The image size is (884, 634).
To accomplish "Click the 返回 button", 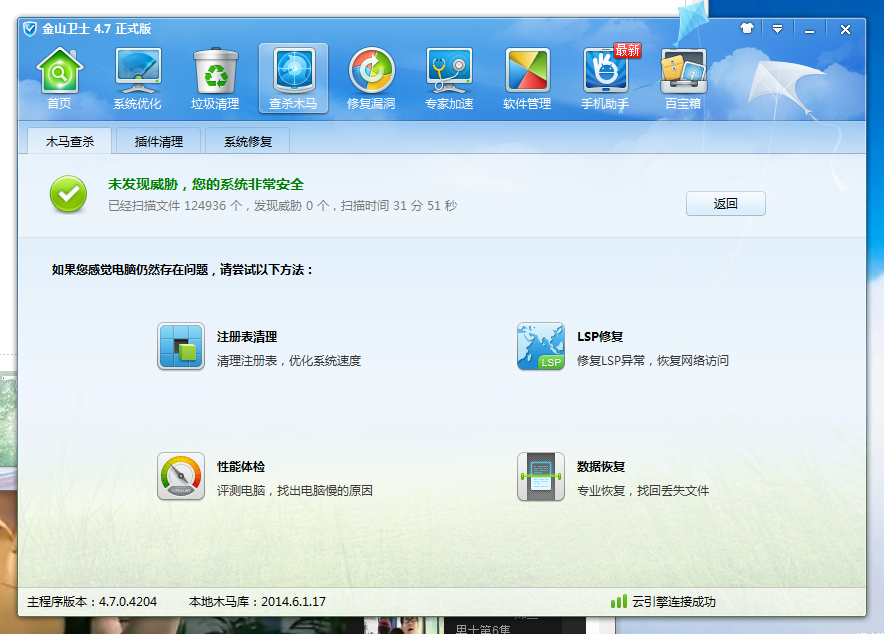I will pos(726,203).
